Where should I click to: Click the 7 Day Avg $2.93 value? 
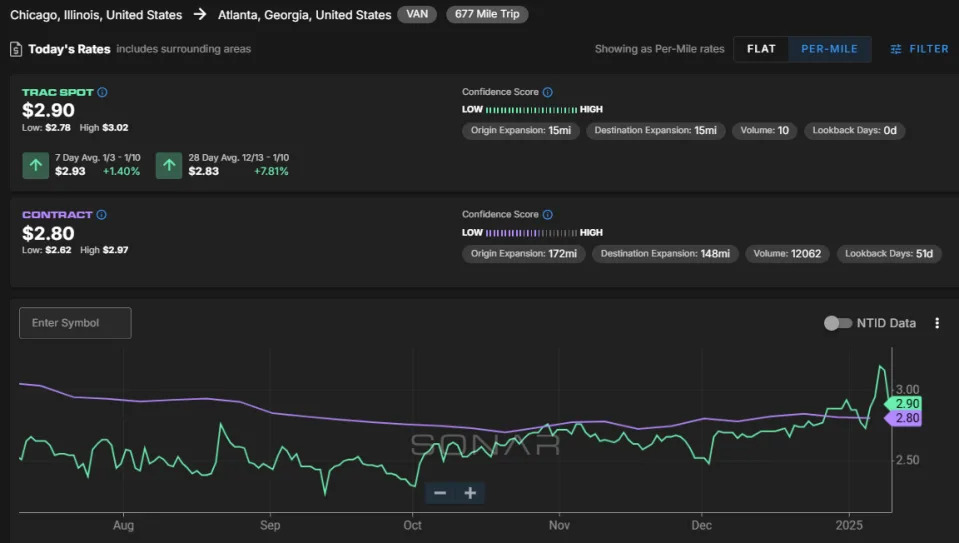(x=70, y=171)
